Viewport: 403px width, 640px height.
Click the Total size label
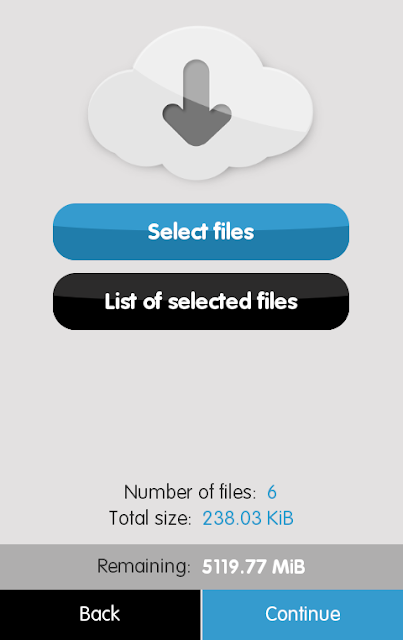click(150, 518)
